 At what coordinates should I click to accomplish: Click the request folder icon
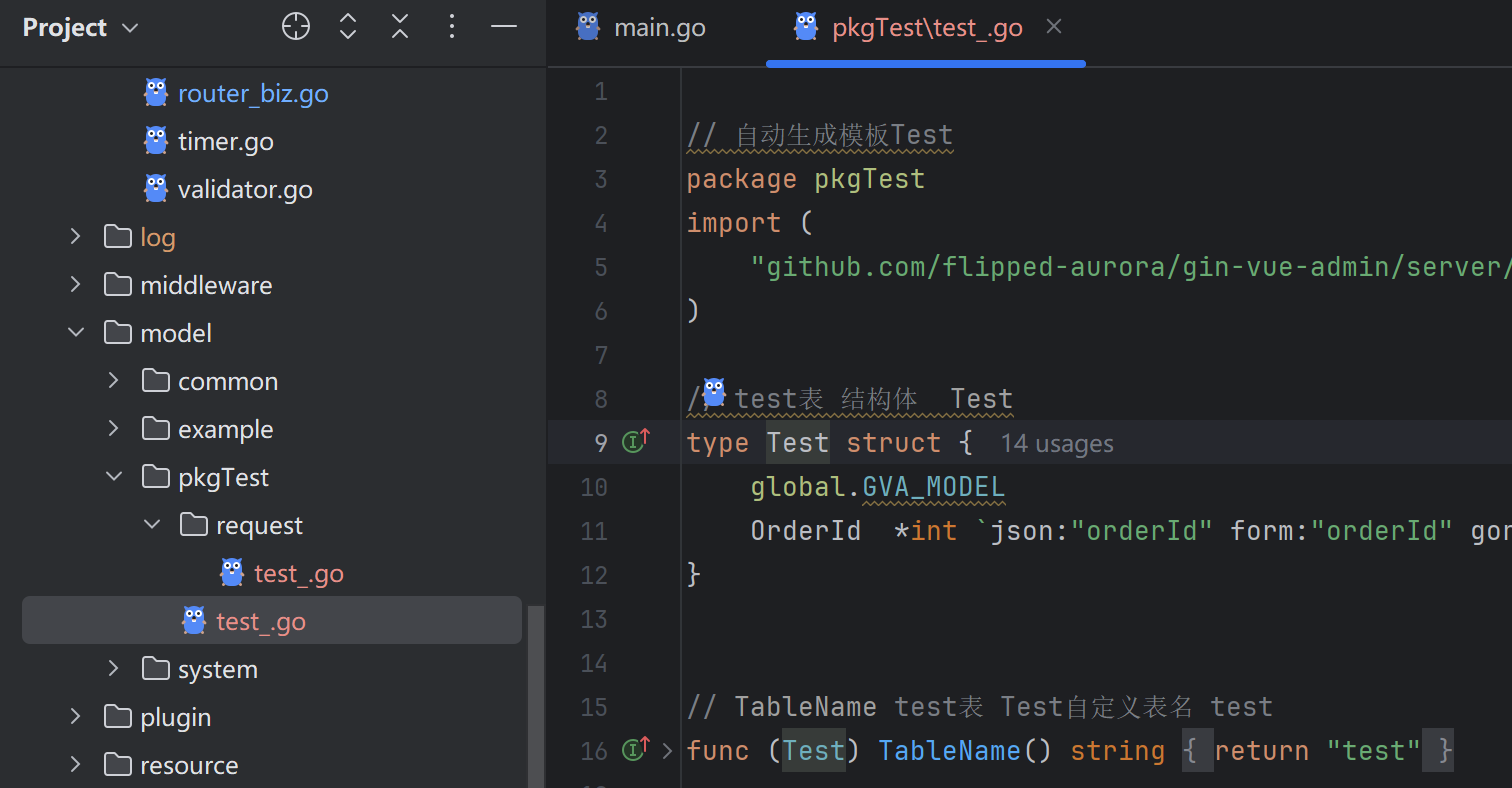(x=194, y=525)
